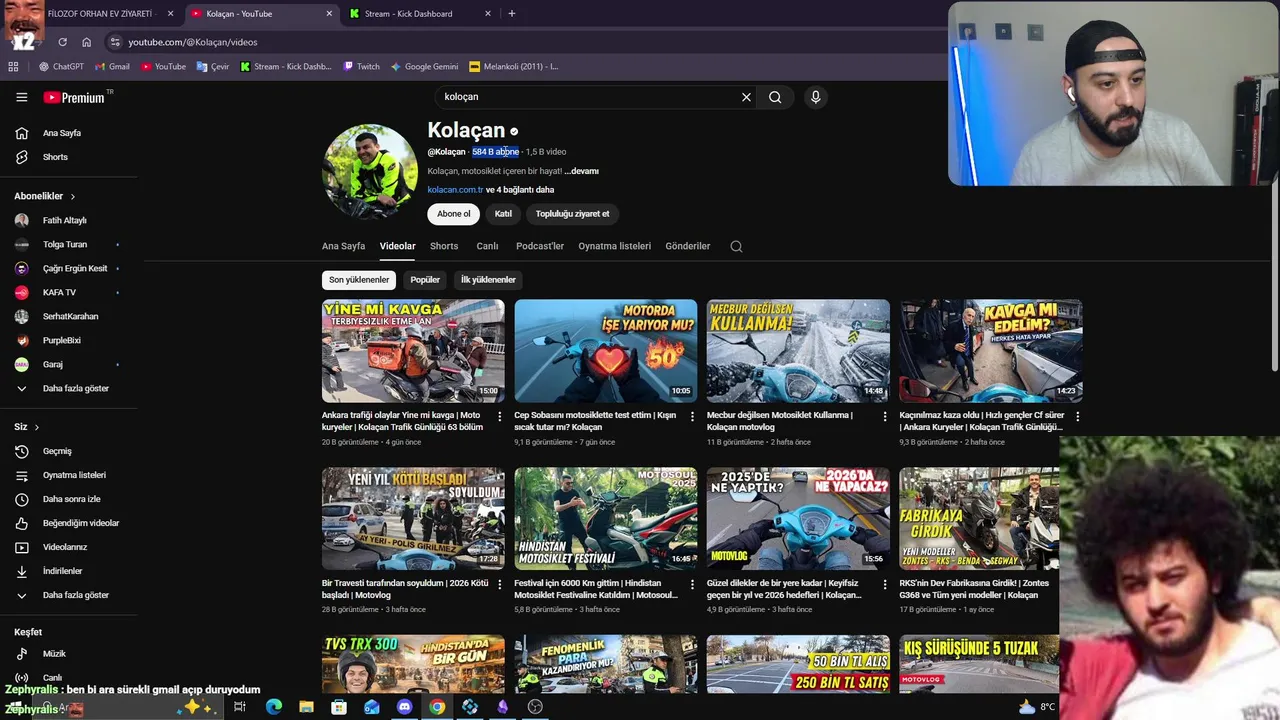Open Google Gemini bookmark
Viewport: 1280px width, 720px height.
(x=424, y=67)
